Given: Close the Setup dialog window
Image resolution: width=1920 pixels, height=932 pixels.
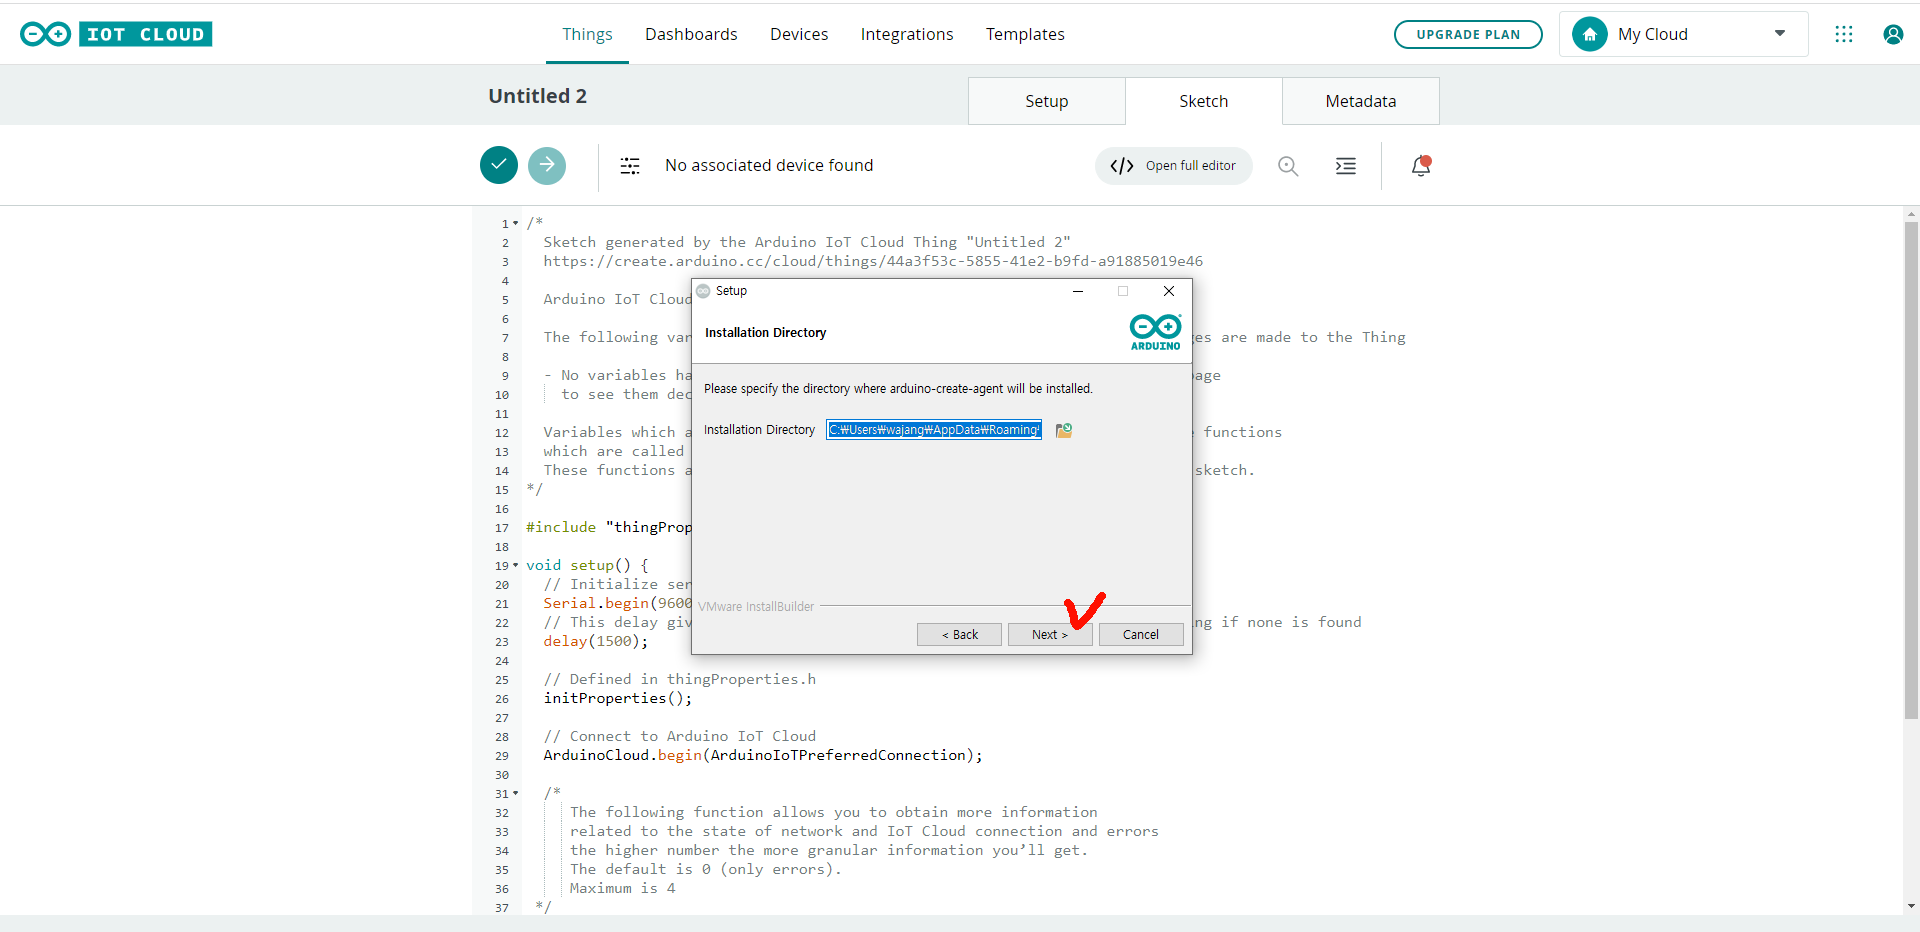Looking at the screenshot, I should tap(1169, 291).
